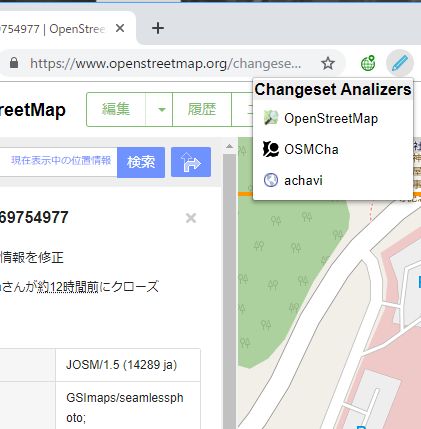Screen dimensions: 421x429
Task: Click the OpenStreetMap browser tab title
Action: point(53,29)
